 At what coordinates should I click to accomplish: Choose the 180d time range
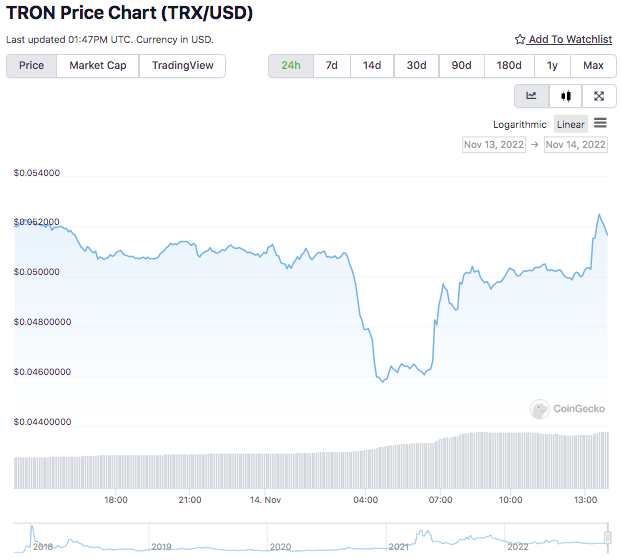coord(509,65)
